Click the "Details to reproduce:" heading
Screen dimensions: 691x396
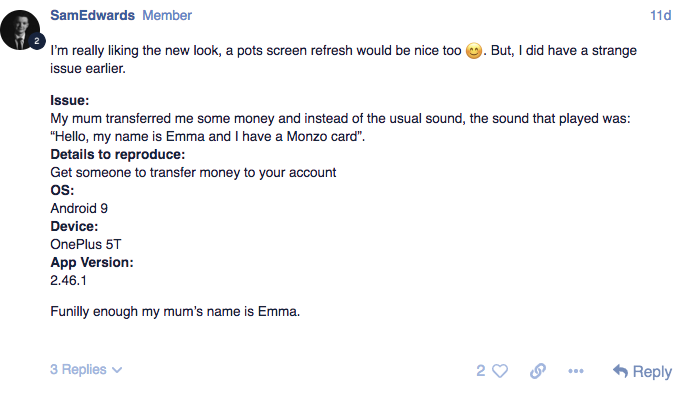[x=118, y=155]
